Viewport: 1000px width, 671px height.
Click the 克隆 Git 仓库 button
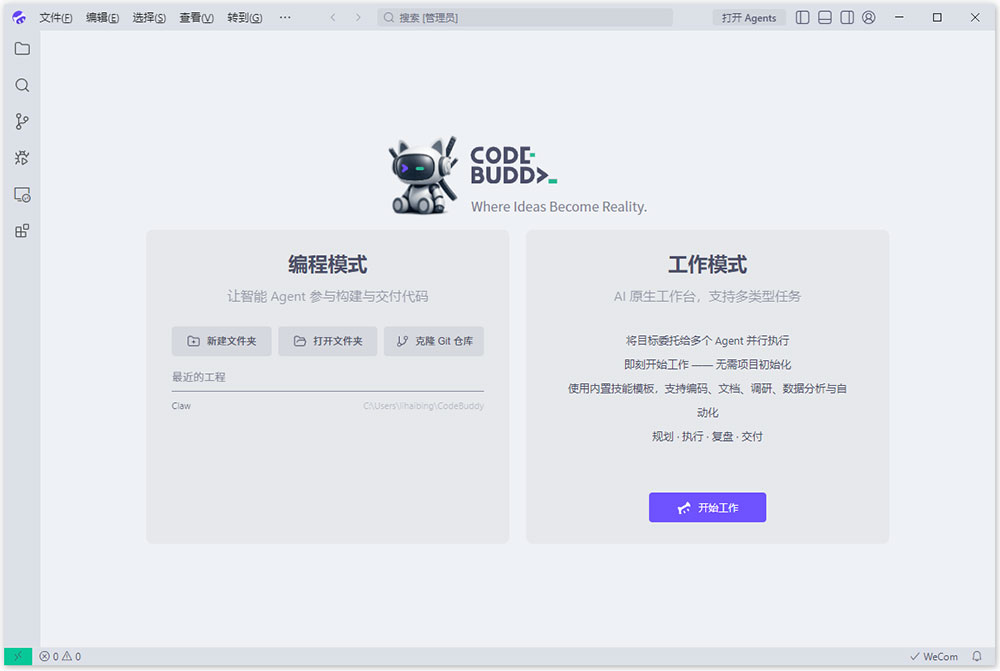click(433, 341)
